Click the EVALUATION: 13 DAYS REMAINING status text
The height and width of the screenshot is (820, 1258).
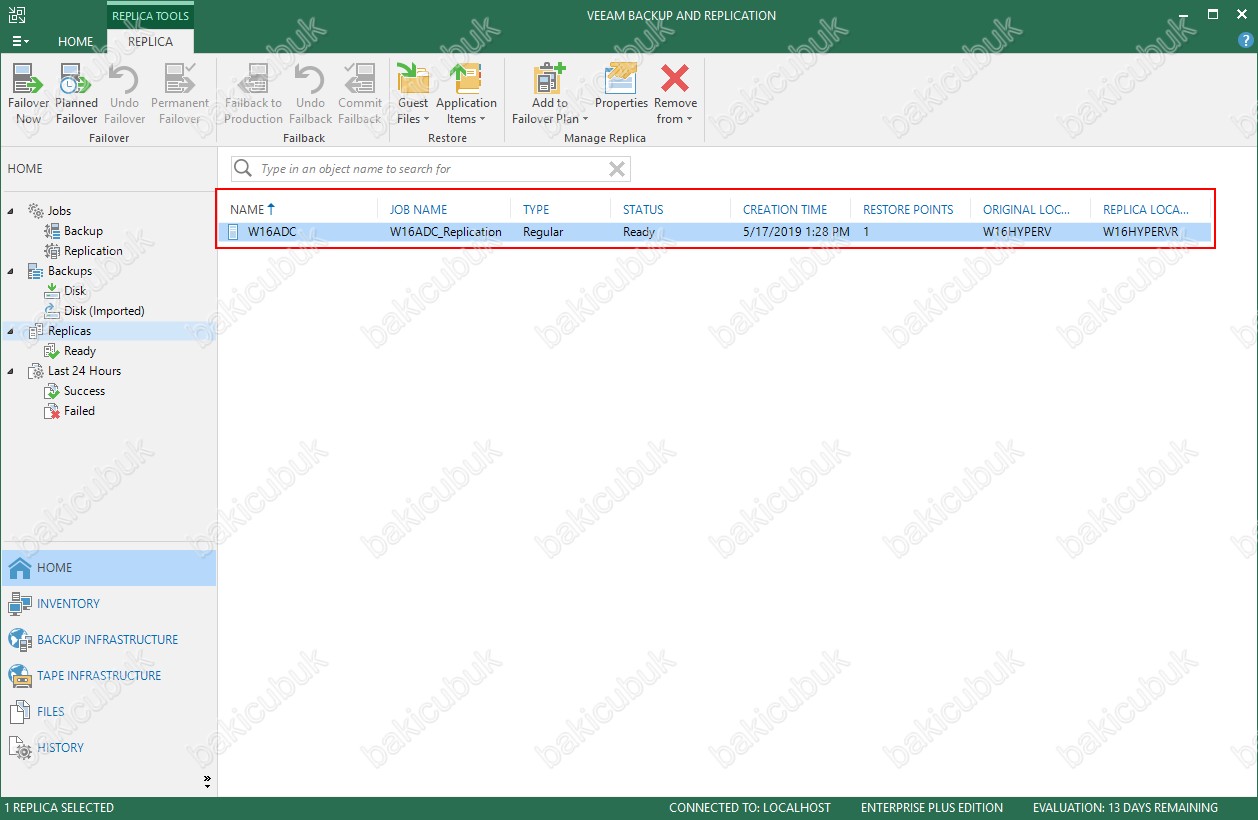pos(1125,808)
